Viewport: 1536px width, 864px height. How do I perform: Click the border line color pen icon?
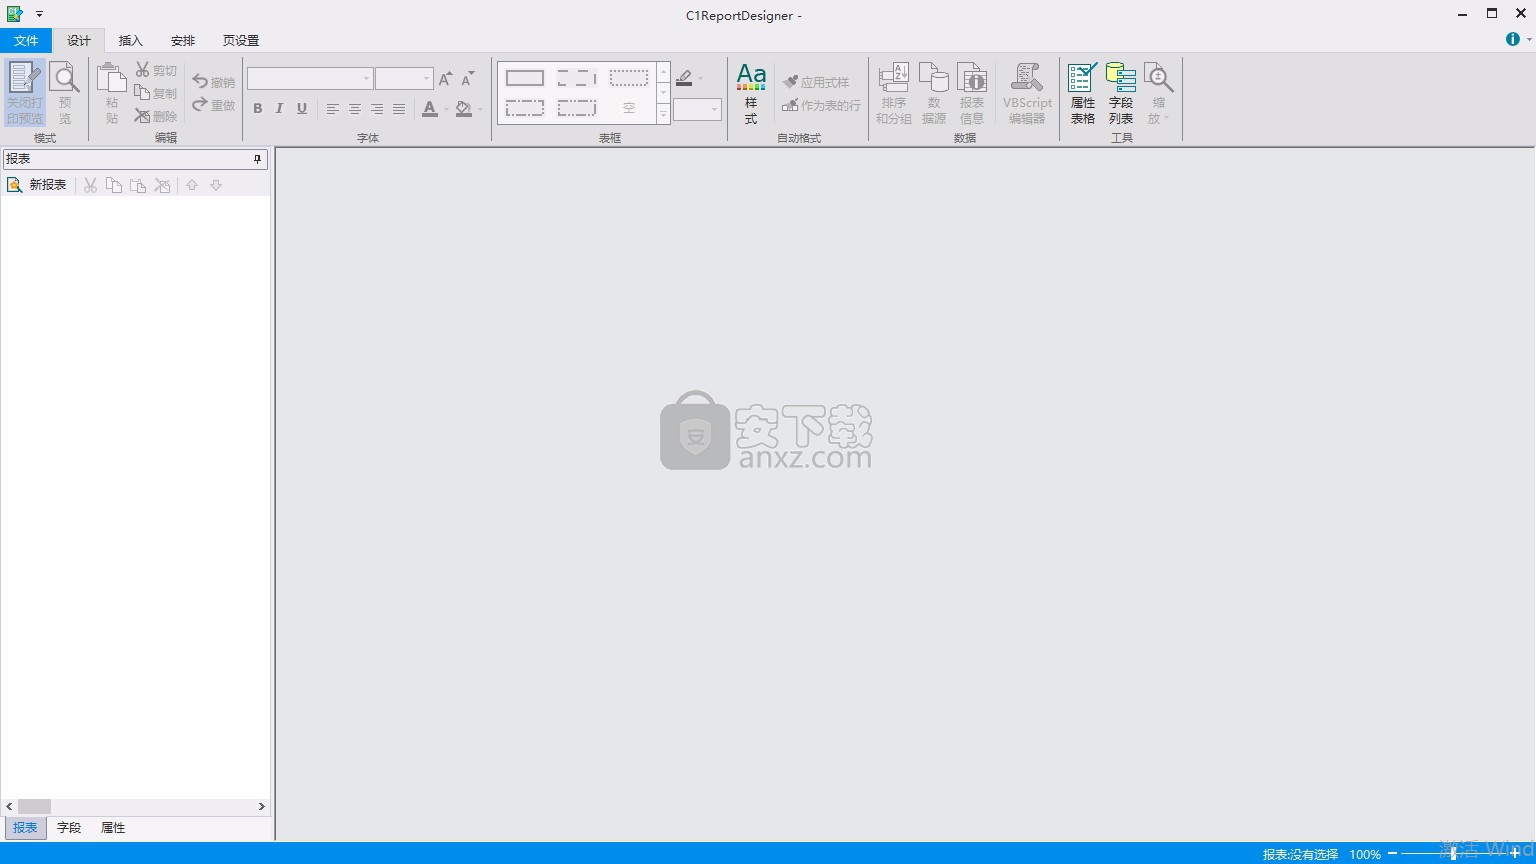click(x=684, y=78)
